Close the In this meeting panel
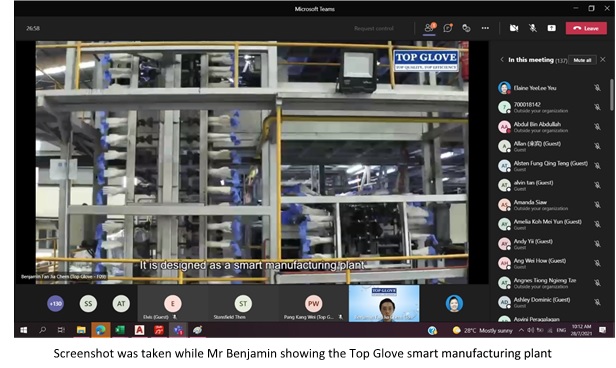 click(603, 60)
